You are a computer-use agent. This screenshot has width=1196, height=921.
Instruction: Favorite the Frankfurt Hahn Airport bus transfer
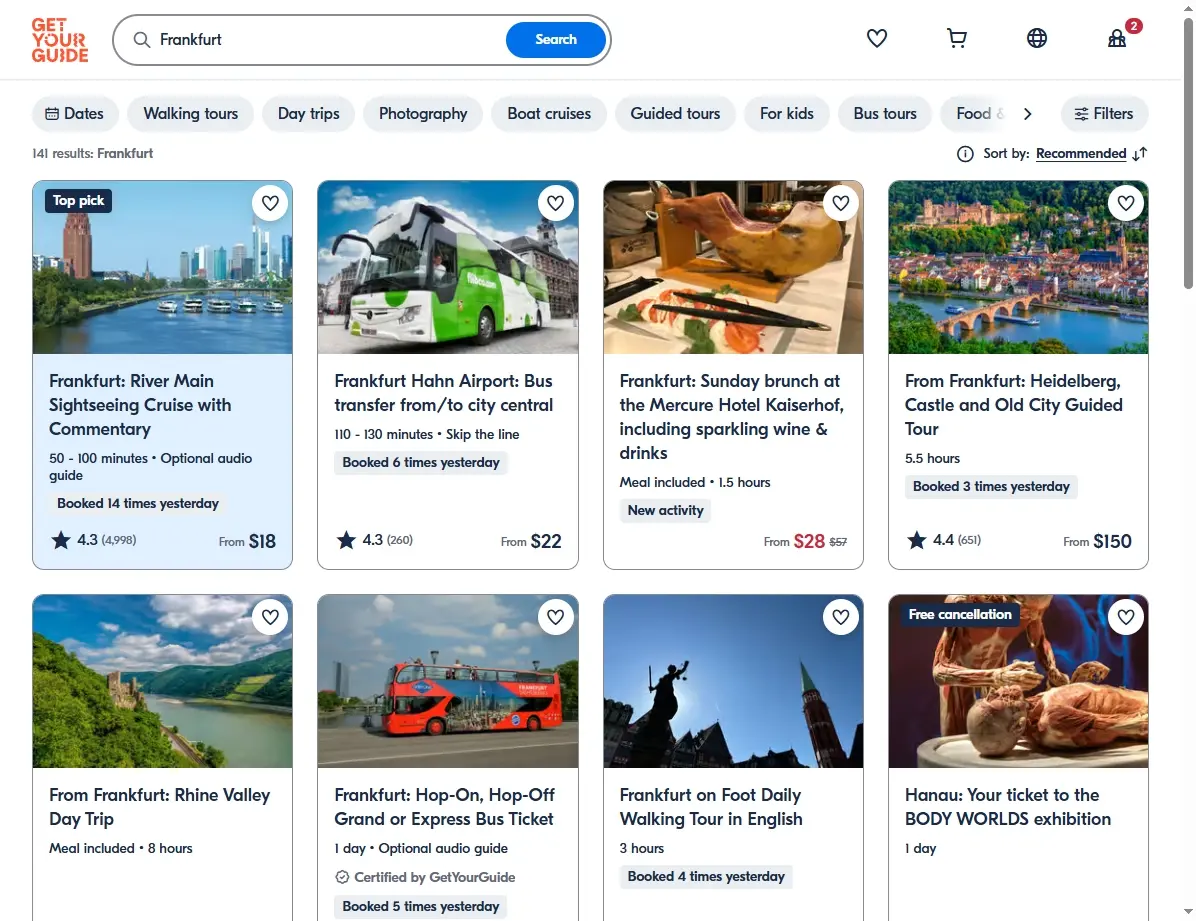pos(555,203)
